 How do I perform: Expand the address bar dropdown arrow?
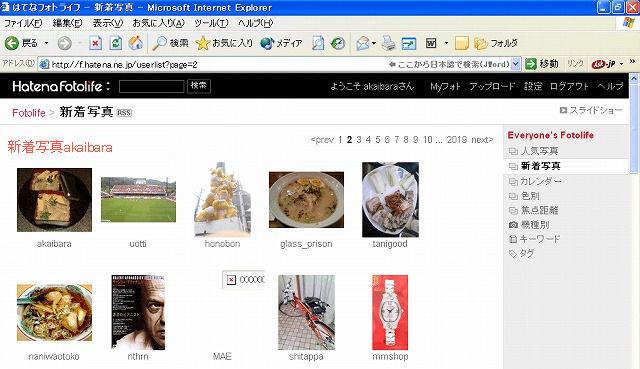tap(516, 64)
